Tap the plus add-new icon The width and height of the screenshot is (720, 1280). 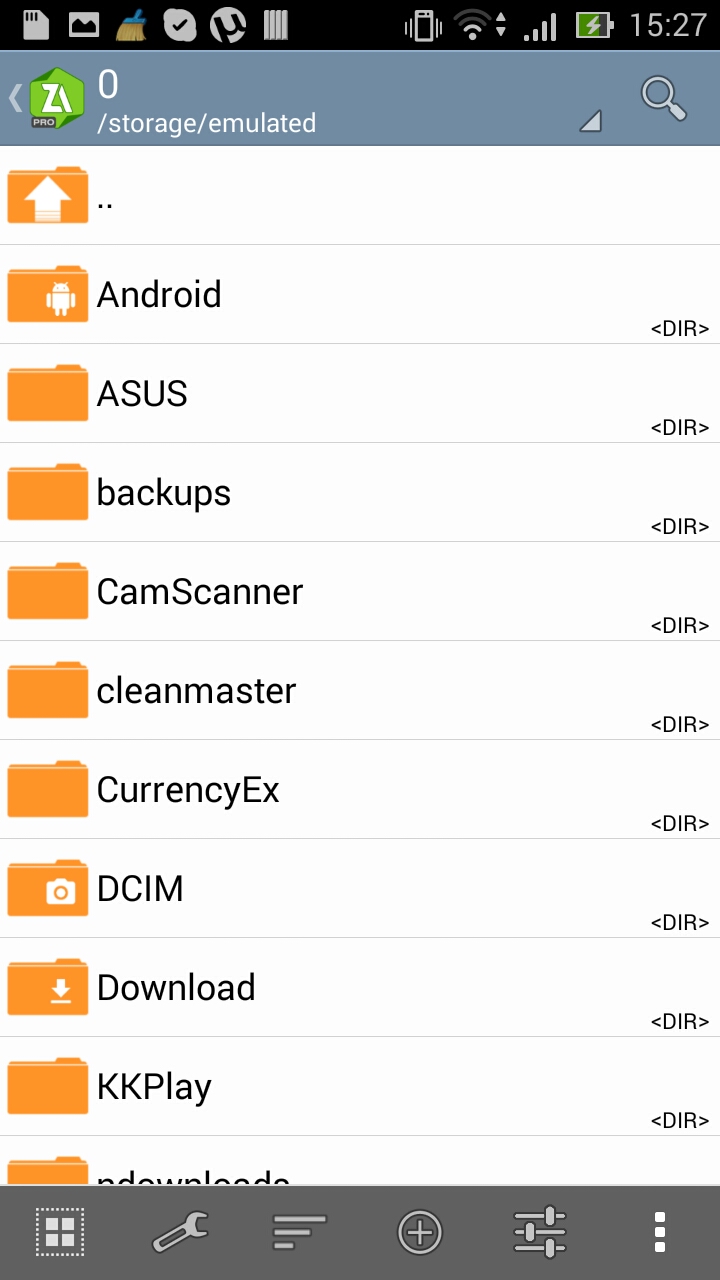tap(420, 1232)
